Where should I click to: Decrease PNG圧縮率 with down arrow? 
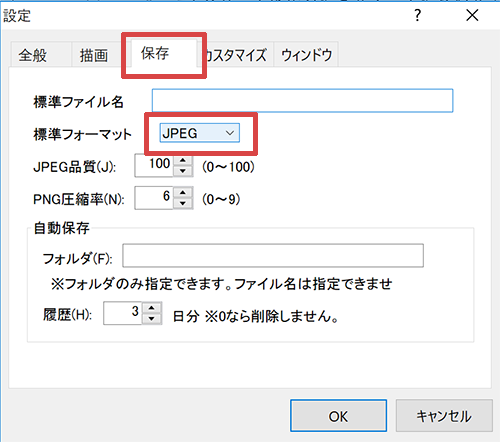coord(183,203)
